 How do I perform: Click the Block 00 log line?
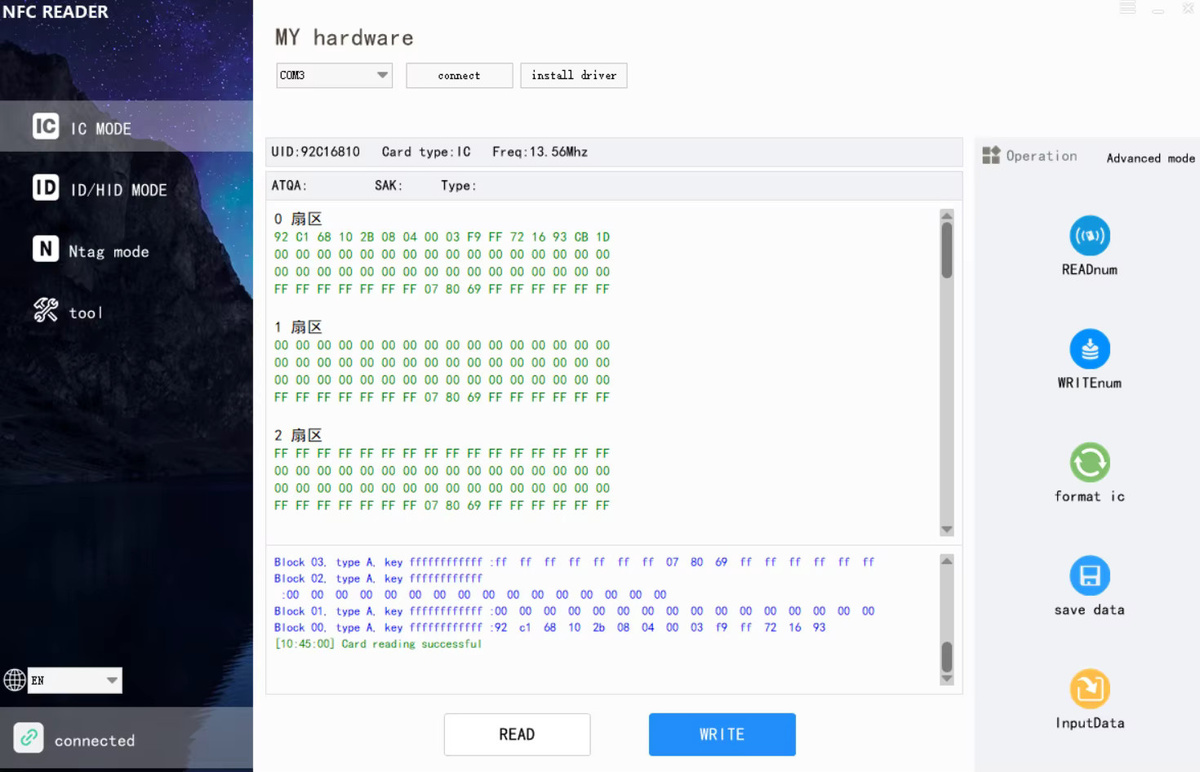(550, 627)
